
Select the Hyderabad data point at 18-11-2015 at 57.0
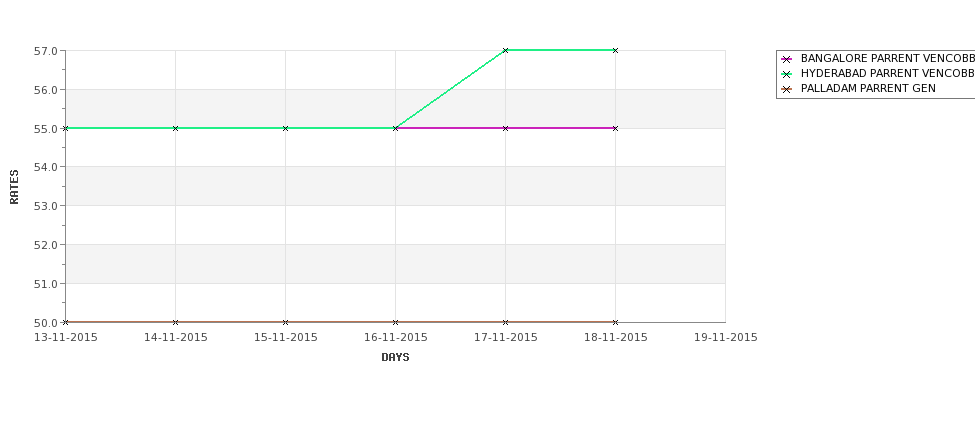pyautogui.click(x=616, y=50)
